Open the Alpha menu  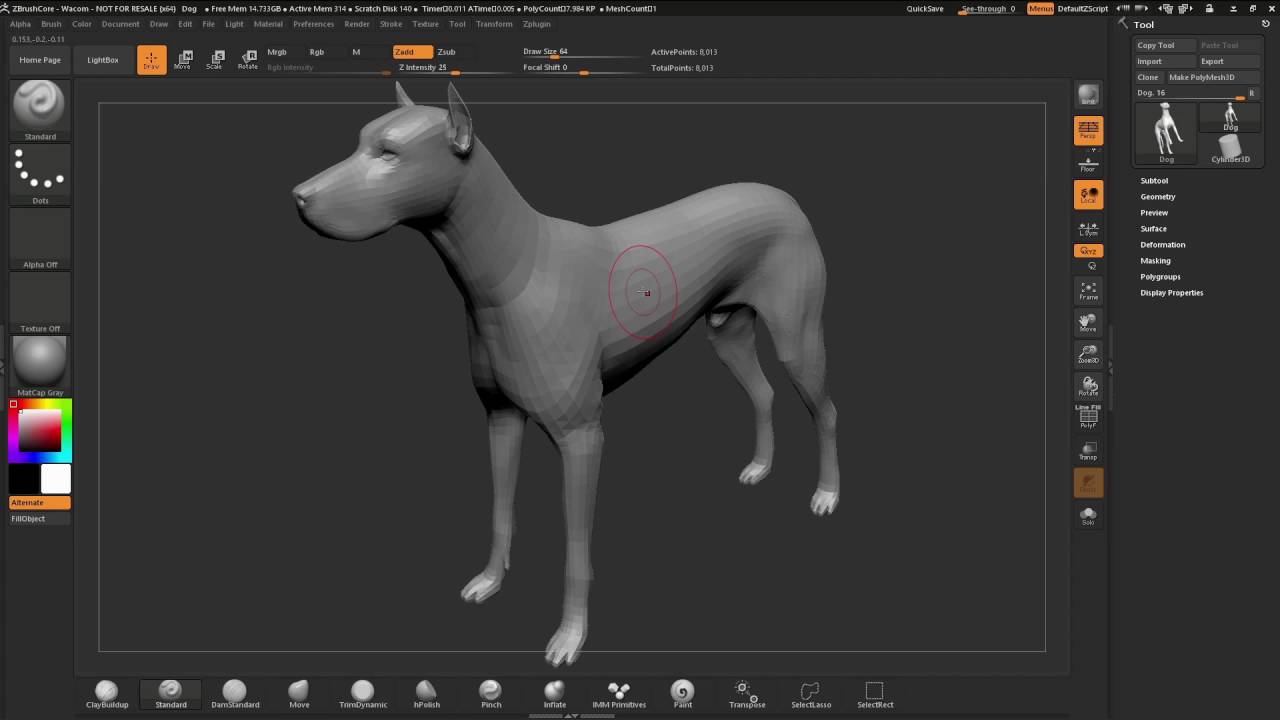pos(20,24)
